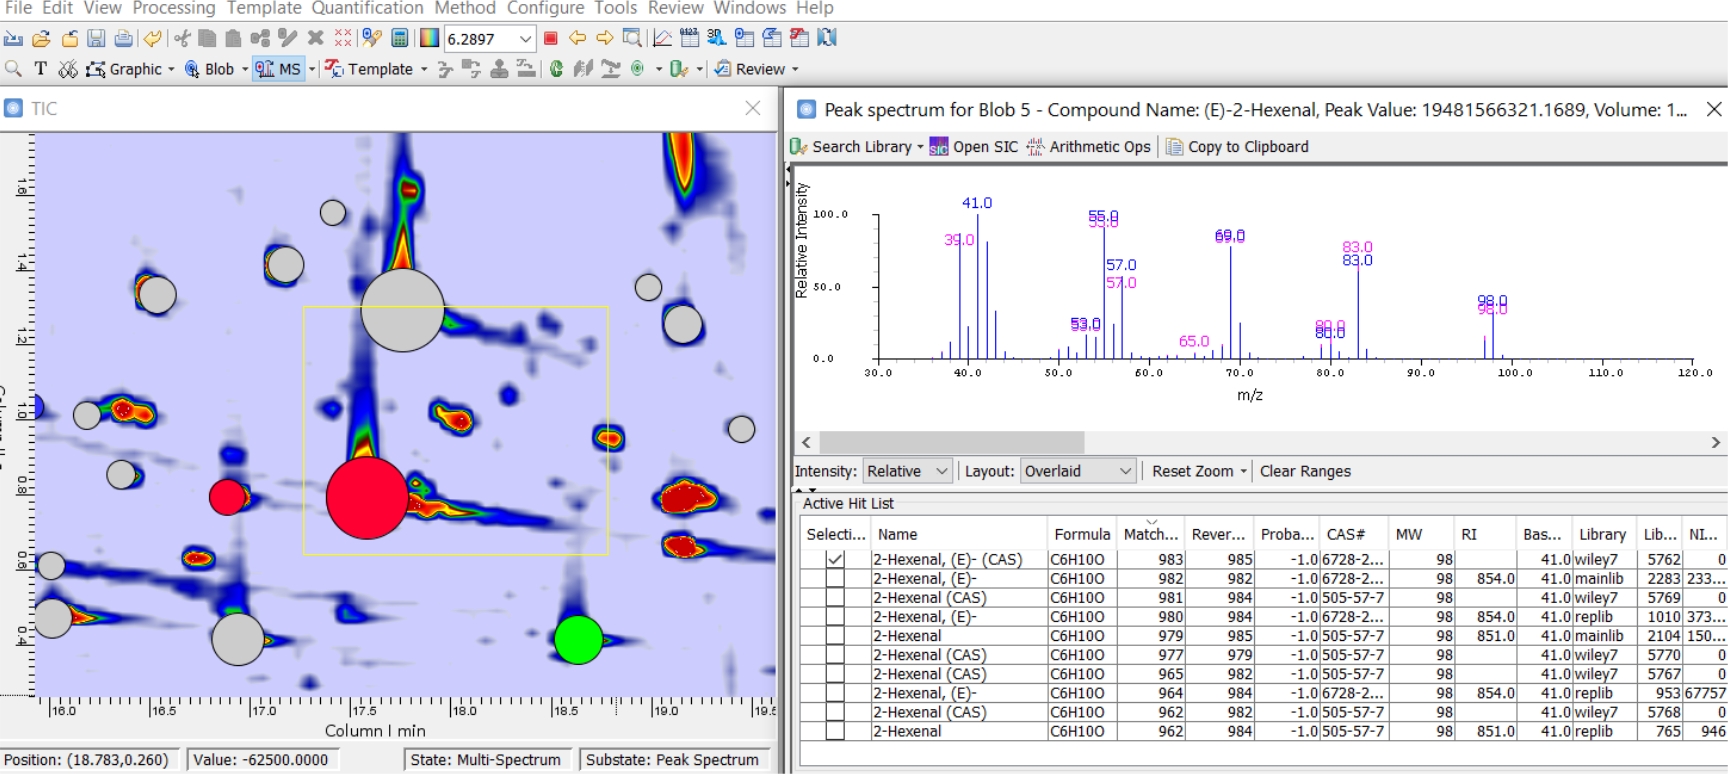Tick the third hit row checkbox
Viewport: 1728px width, 774px height.
835,598
